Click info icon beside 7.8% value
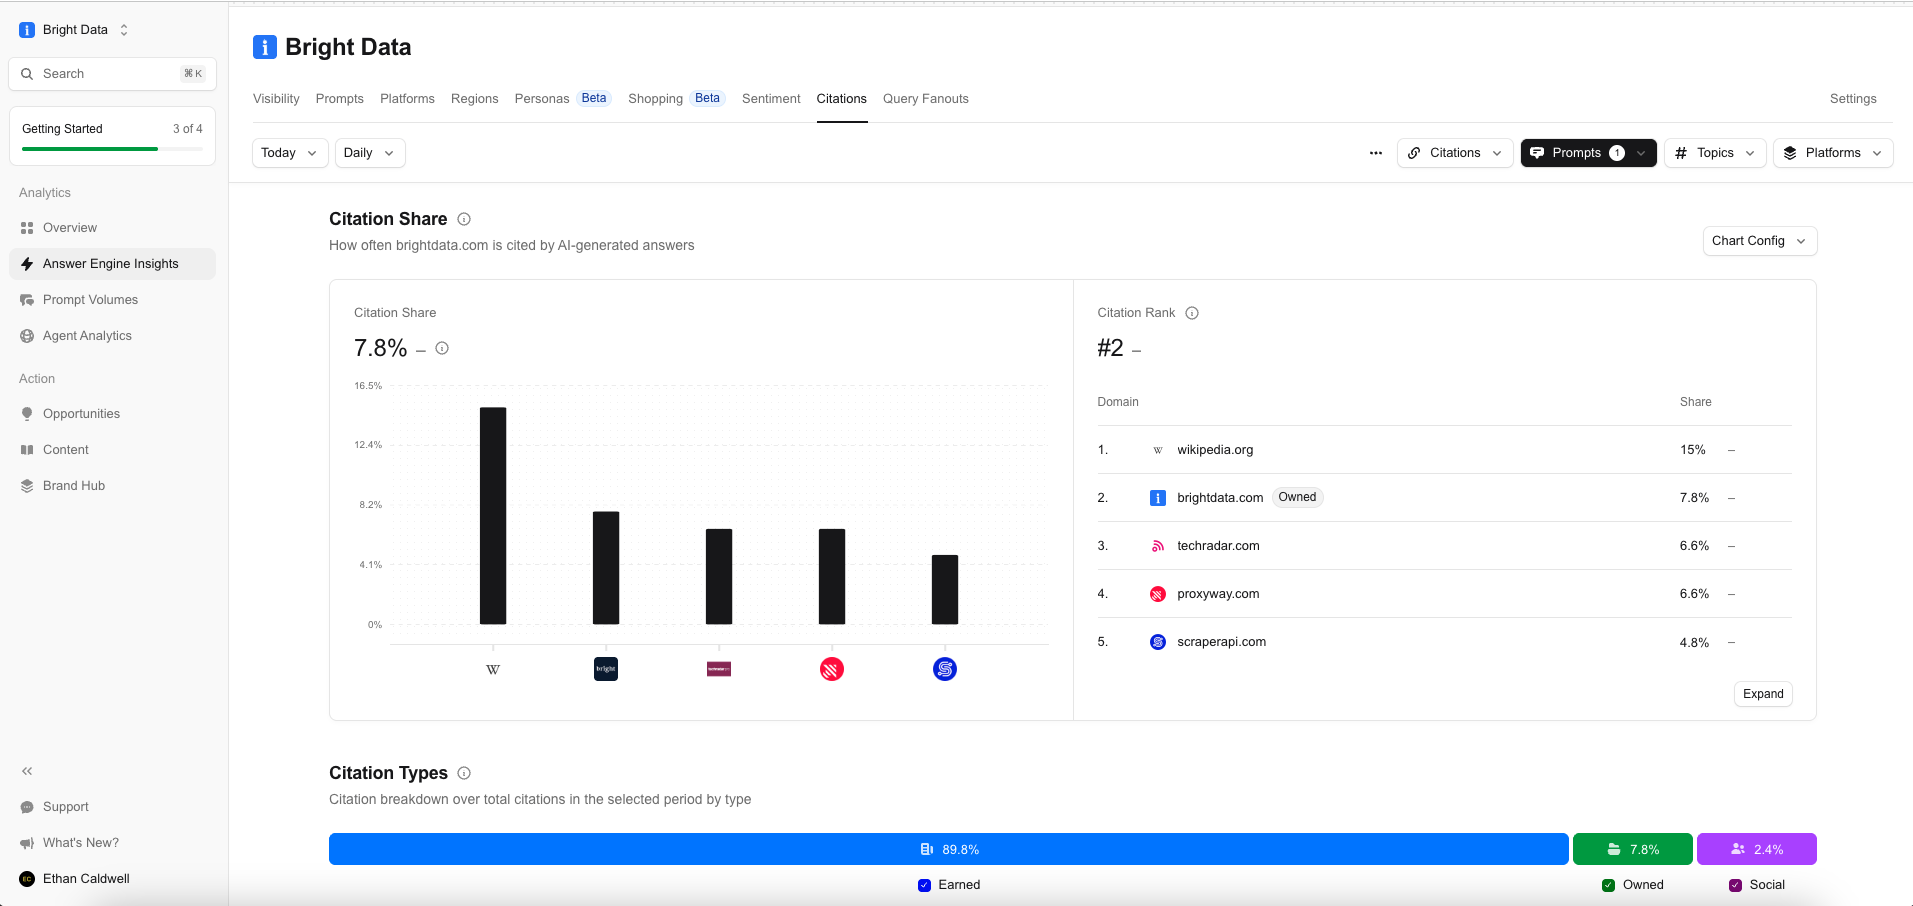This screenshot has width=1913, height=906. [x=442, y=348]
